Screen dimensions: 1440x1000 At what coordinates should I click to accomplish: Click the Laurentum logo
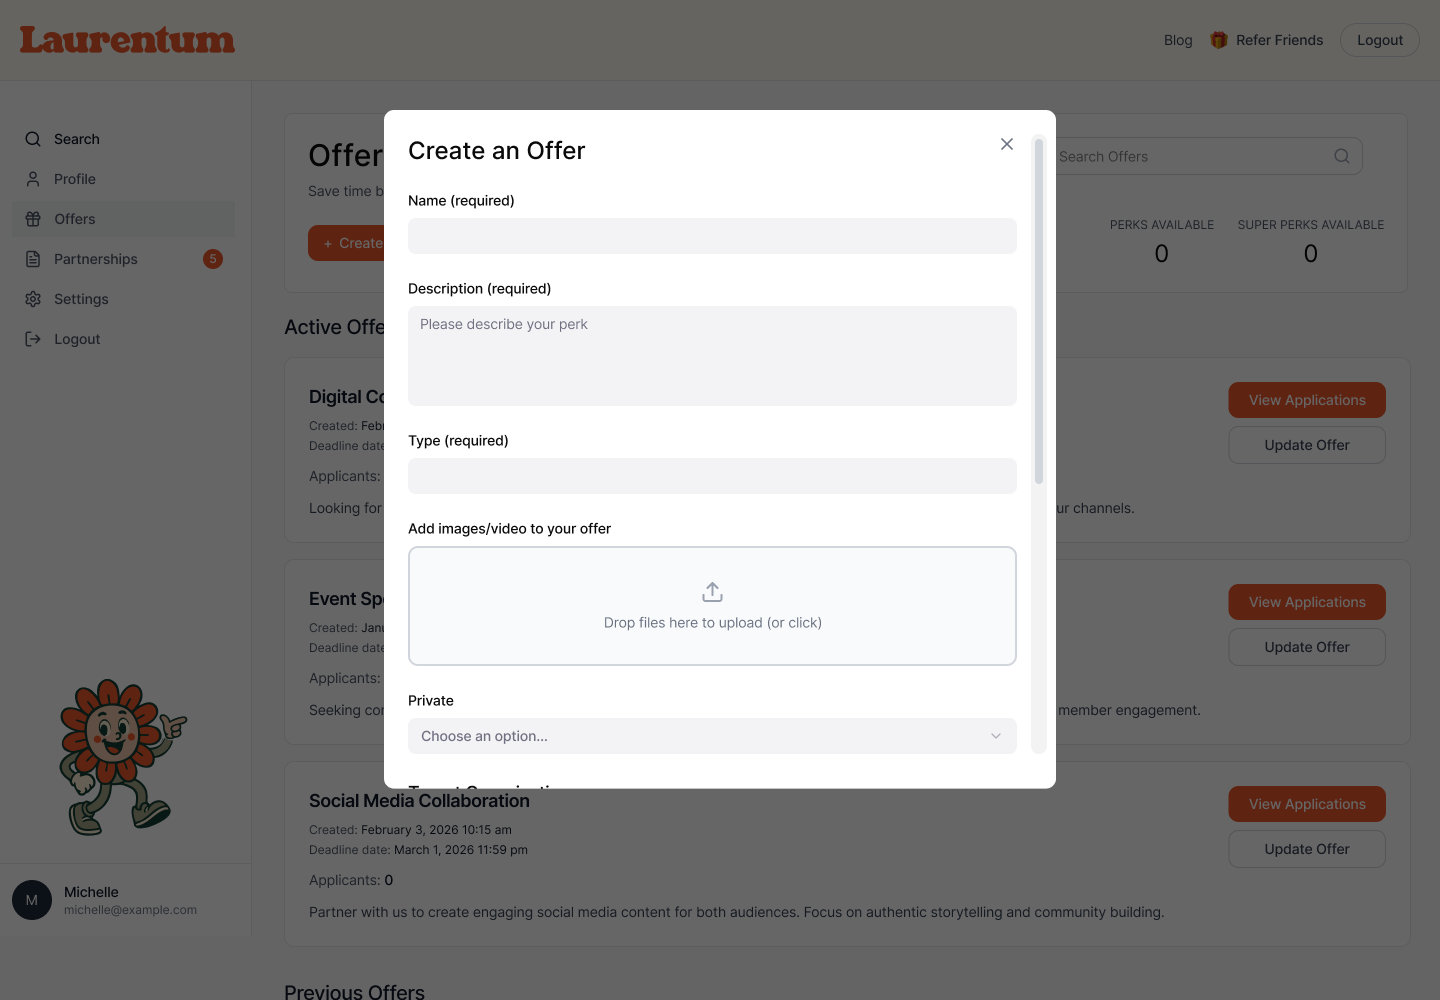click(127, 40)
